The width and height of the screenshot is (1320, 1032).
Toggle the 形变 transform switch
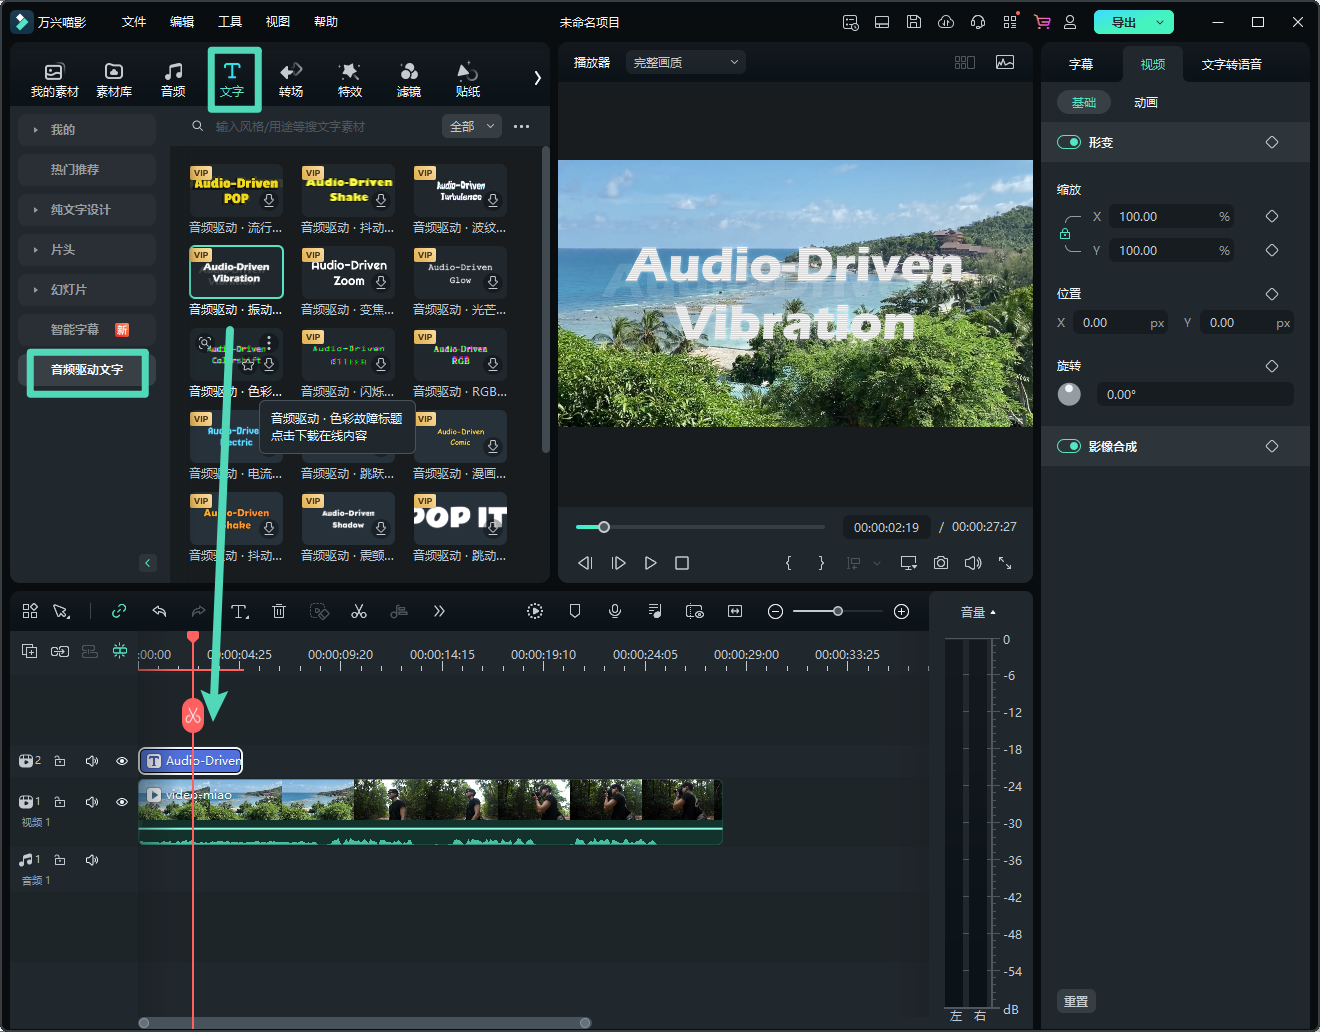click(x=1069, y=142)
